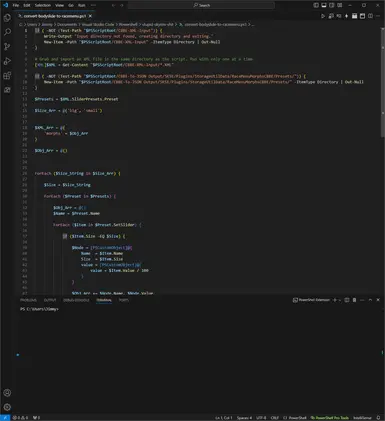This screenshot has height=421, width=385.
Task: Click the Spaces: 4 indentation status item
Action: tap(244, 418)
